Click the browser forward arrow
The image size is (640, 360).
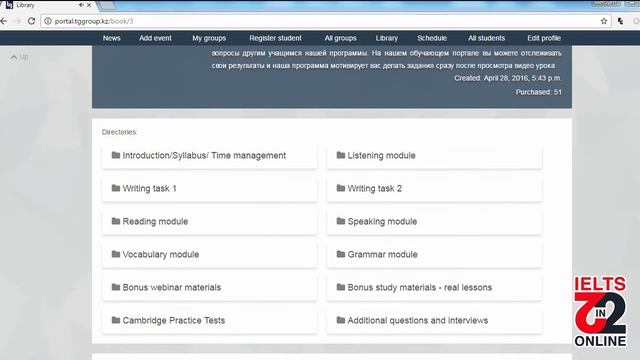[17, 21]
